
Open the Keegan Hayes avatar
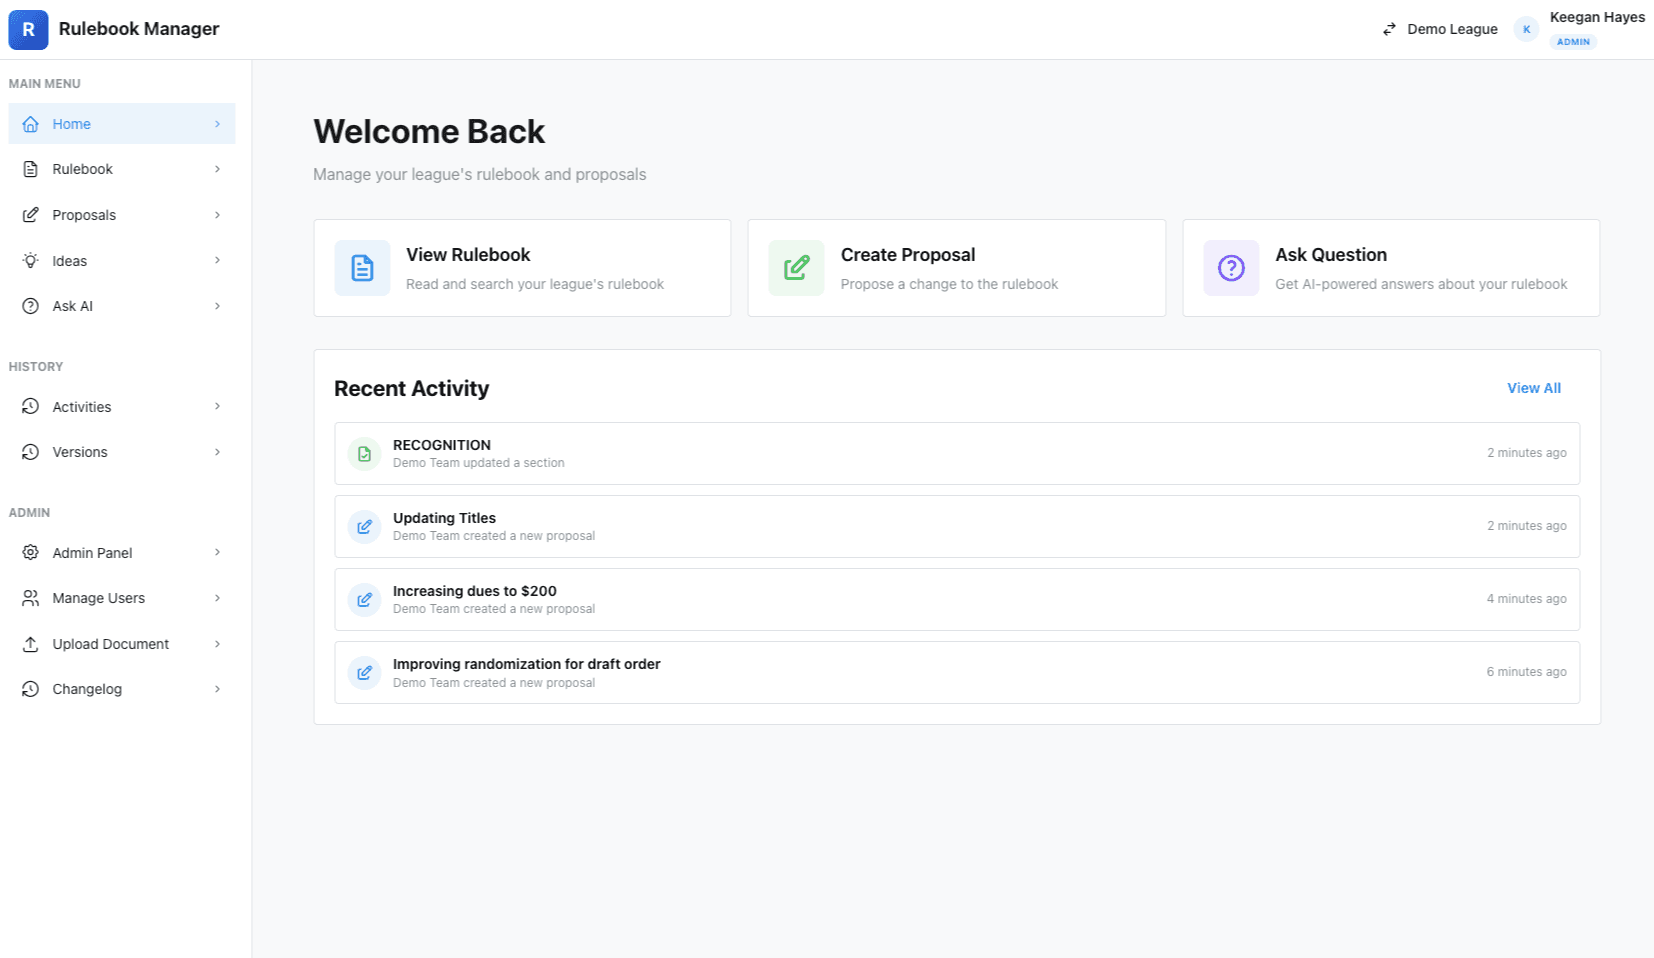tap(1525, 29)
